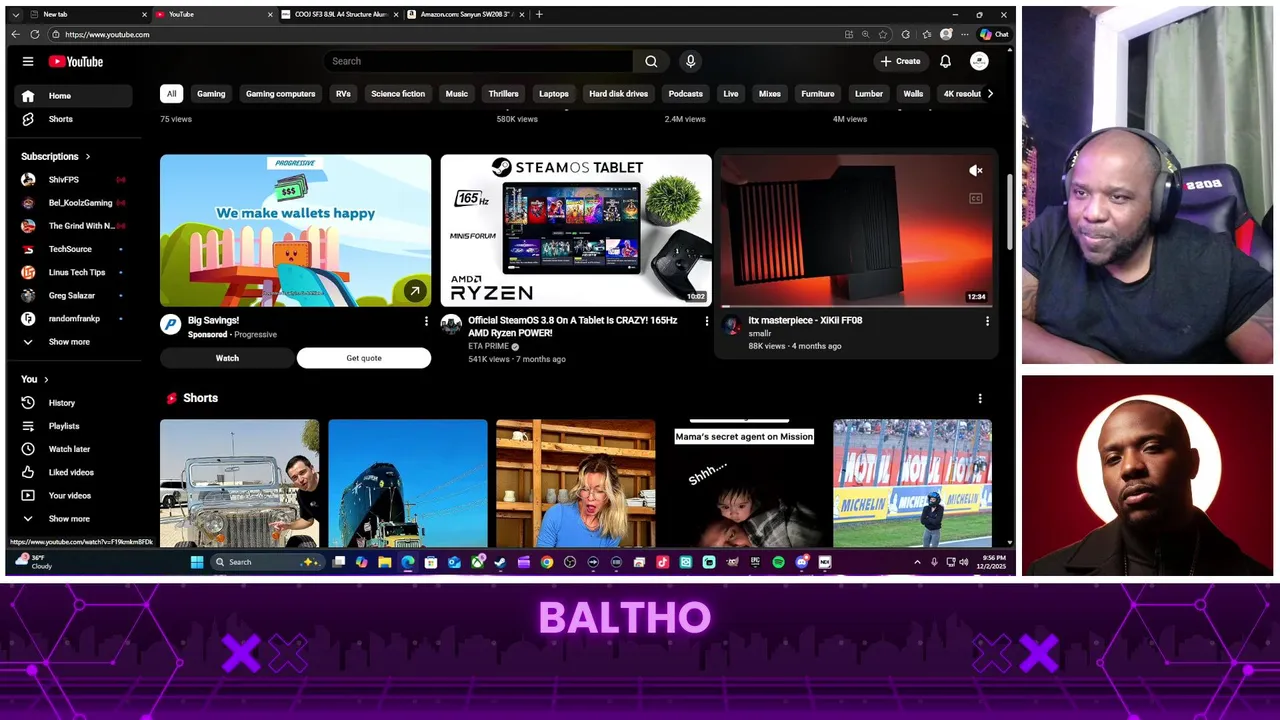The image size is (1280, 720).
Task: Toggle captions on Itx masterpiece preview
Action: click(x=976, y=198)
